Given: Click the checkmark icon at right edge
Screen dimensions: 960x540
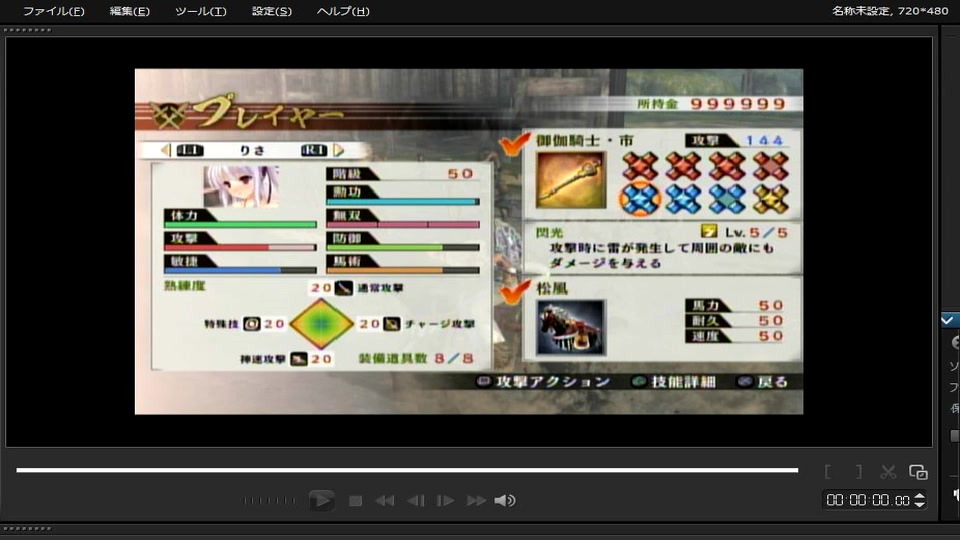Looking at the screenshot, I should 948,320.
